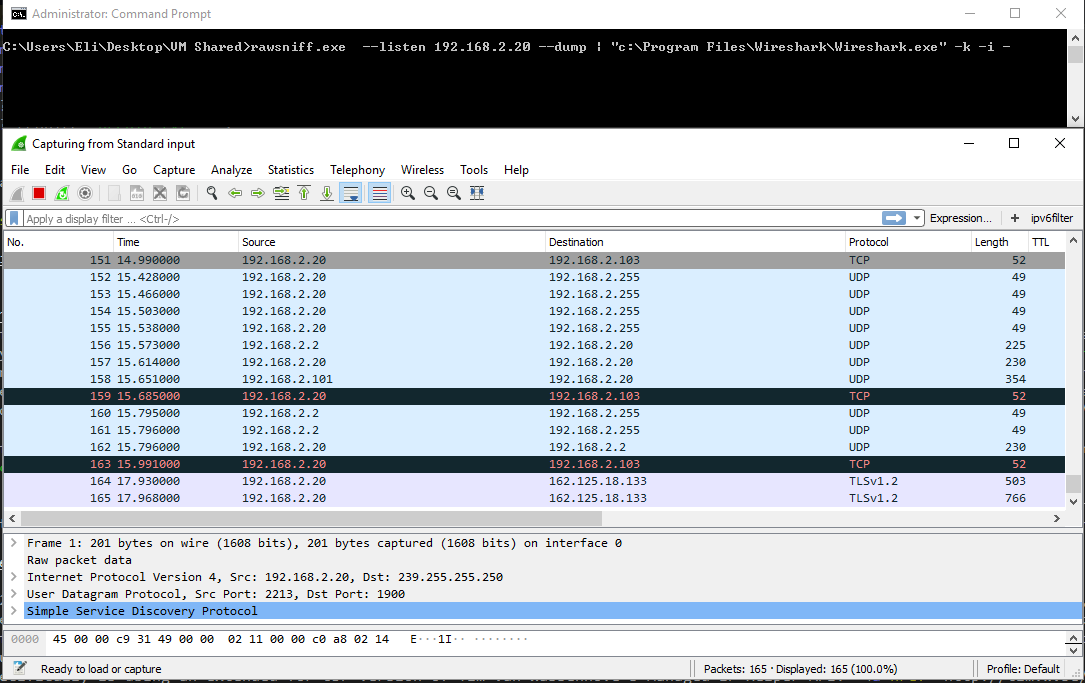Open the Telephony menu

tap(357, 170)
